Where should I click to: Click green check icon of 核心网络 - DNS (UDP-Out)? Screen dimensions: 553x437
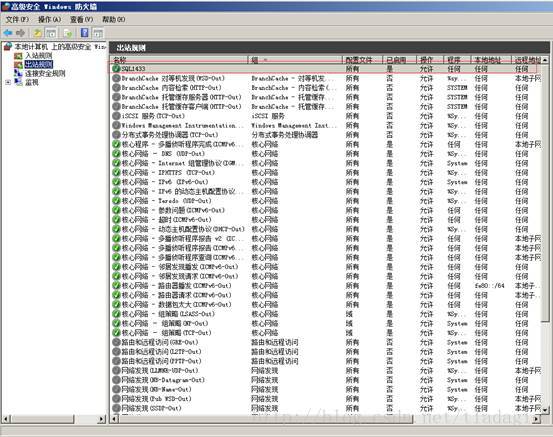pos(116,153)
